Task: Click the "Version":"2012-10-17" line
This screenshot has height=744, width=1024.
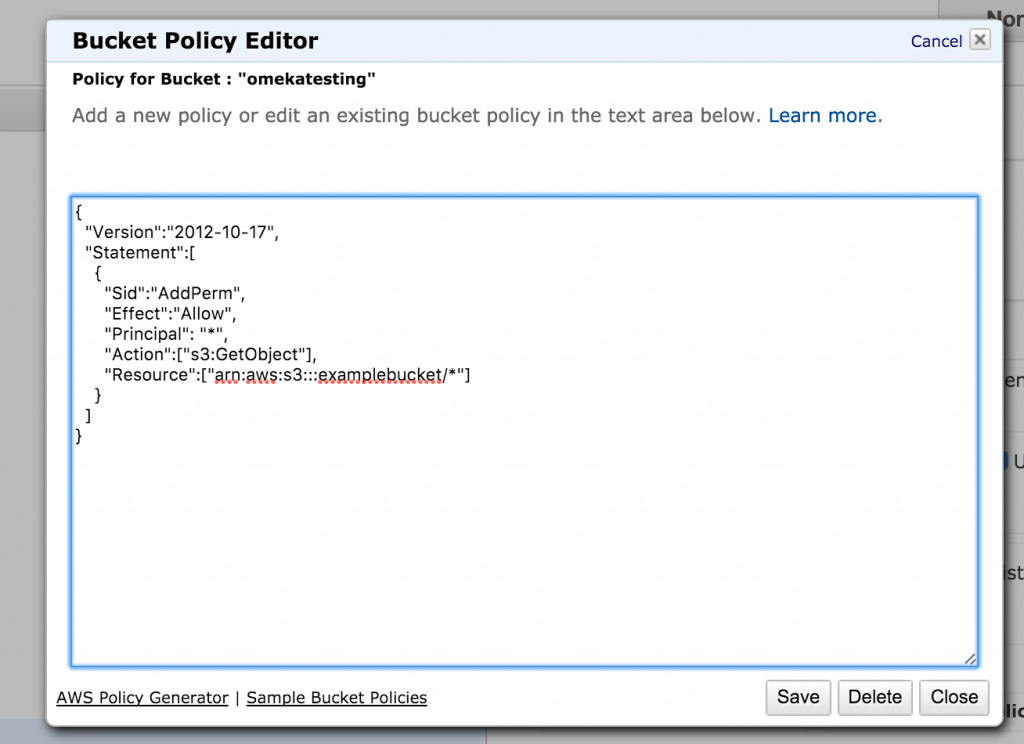Action: click(x=182, y=232)
